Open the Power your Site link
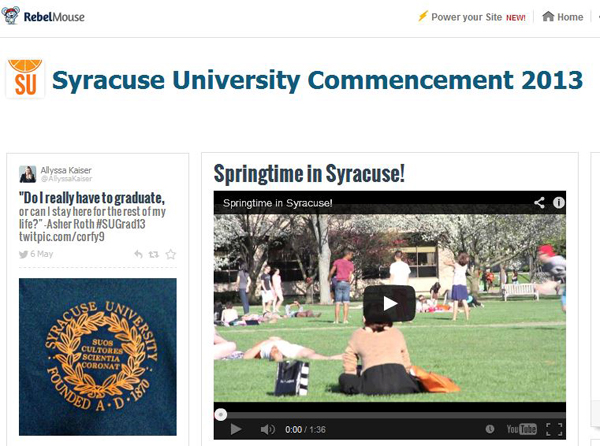Screen dimensions: 600x446 pyautogui.click(x=466, y=17)
